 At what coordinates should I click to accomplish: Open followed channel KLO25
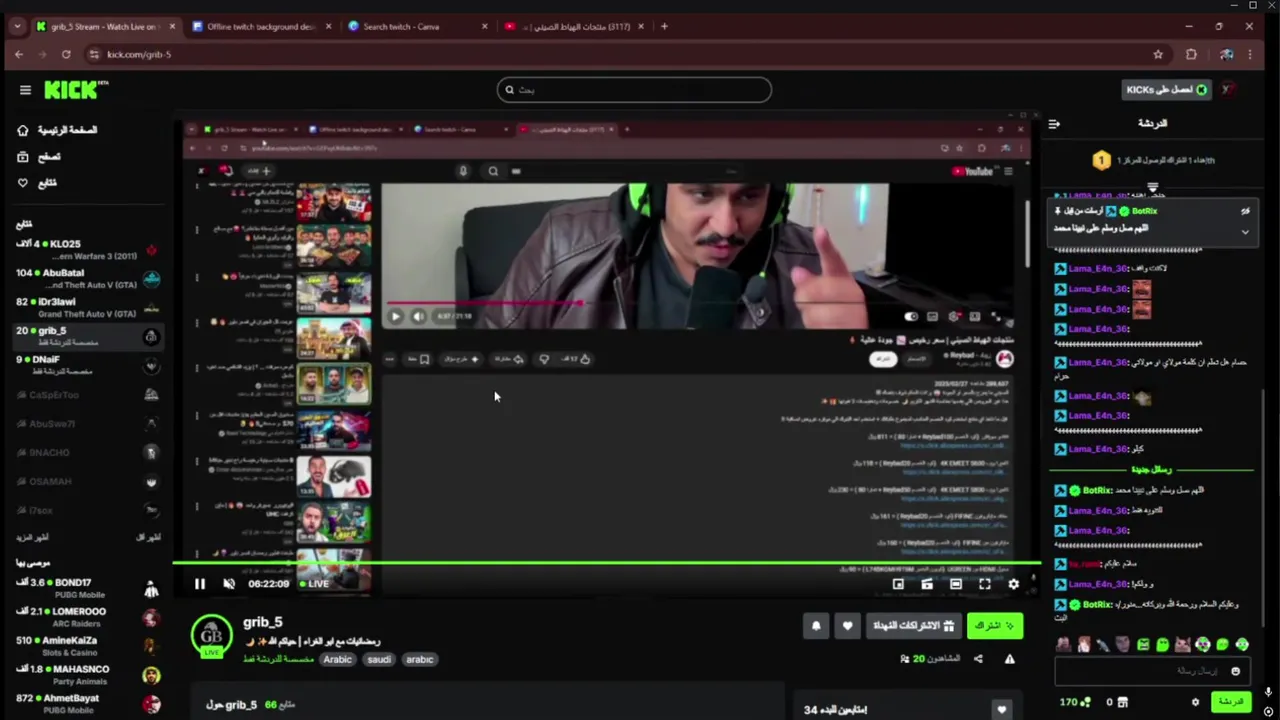(x=87, y=249)
